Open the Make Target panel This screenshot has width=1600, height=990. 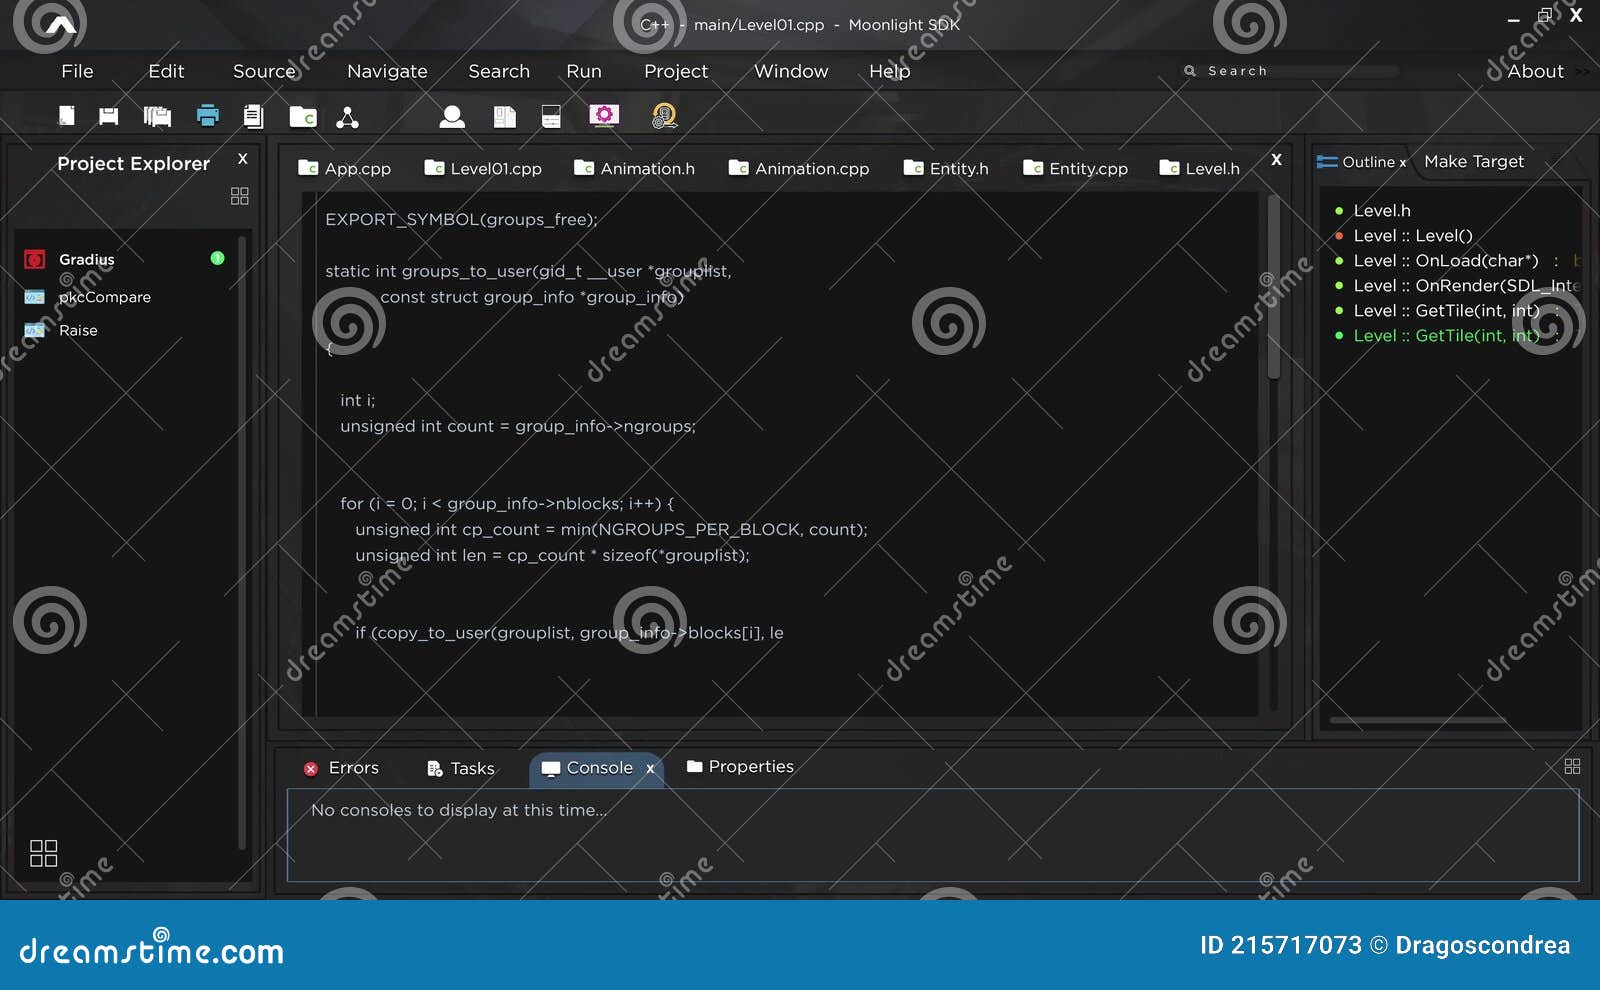click(x=1473, y=161)
